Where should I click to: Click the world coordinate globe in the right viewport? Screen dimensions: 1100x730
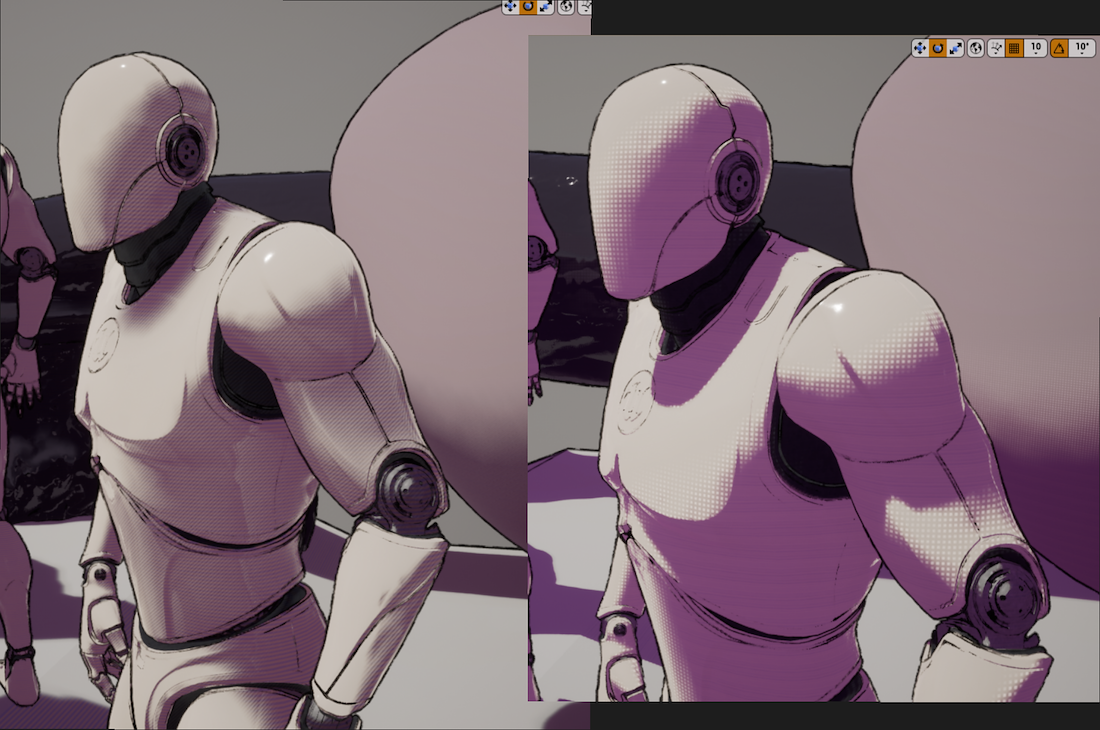pyautogui.click(x=976, y=48)
